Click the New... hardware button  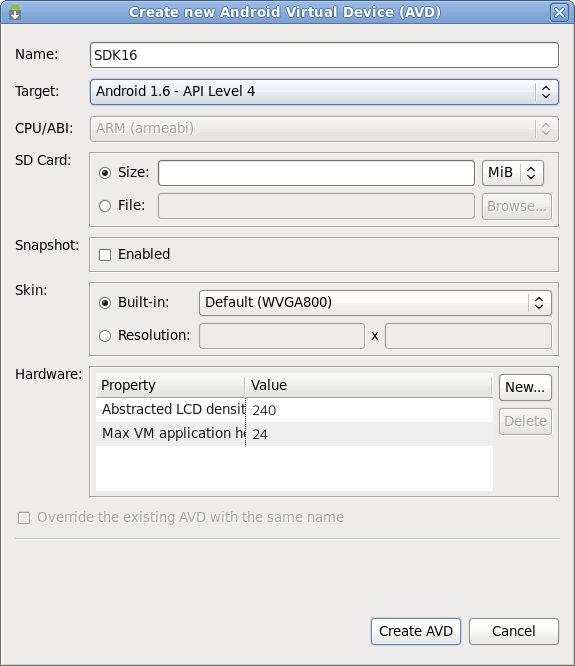pos(525,387)
